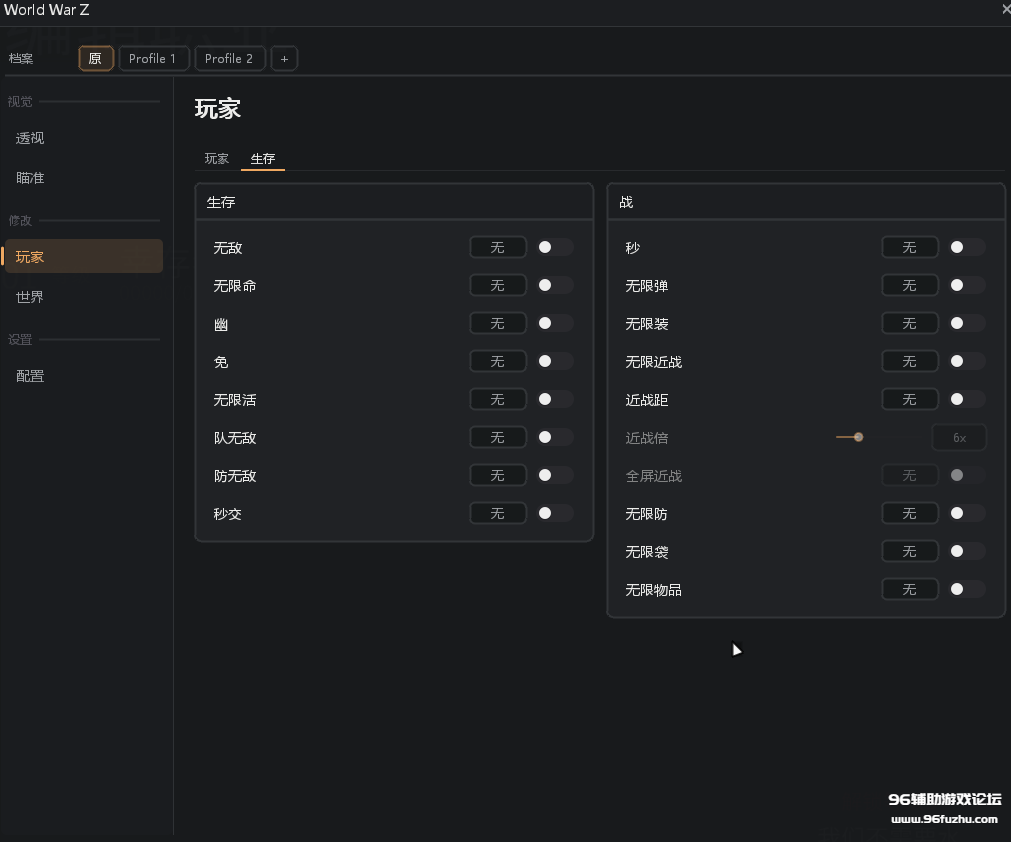The image size is (1011, 842).
Task: Toggle 队无敌 switch
Action: (x=555, y=437)
